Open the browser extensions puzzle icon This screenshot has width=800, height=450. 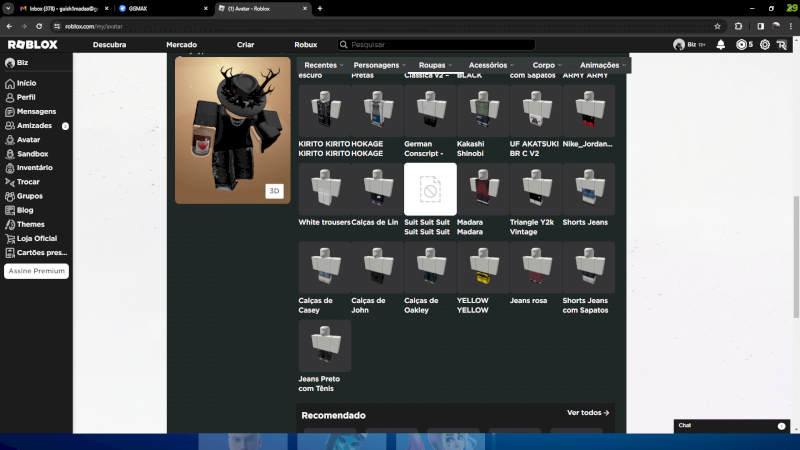tap(738, 27)
